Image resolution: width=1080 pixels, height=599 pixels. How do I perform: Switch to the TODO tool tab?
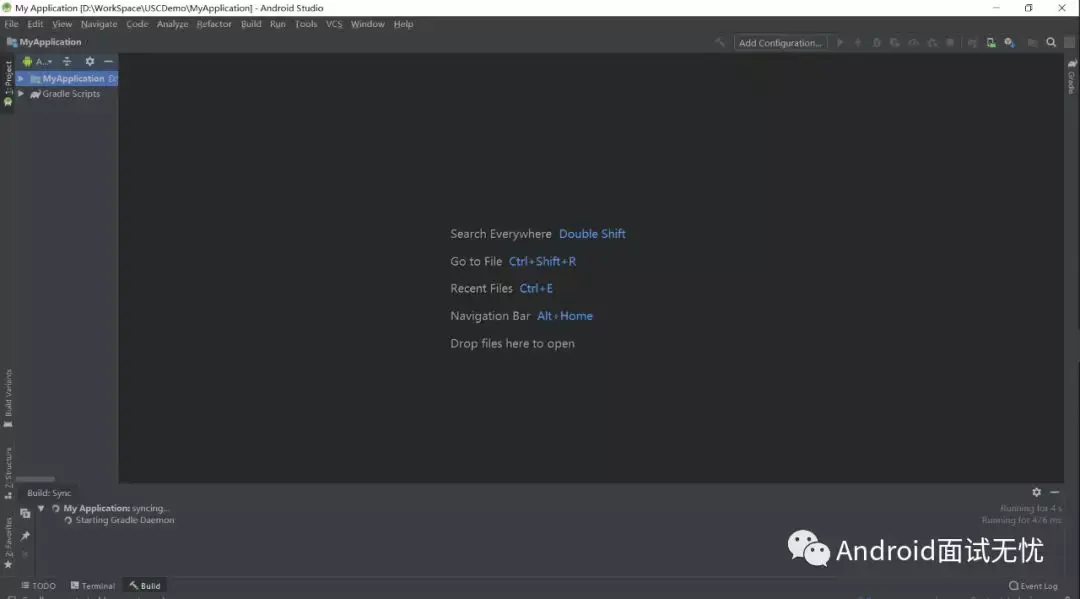coord(39,586)
